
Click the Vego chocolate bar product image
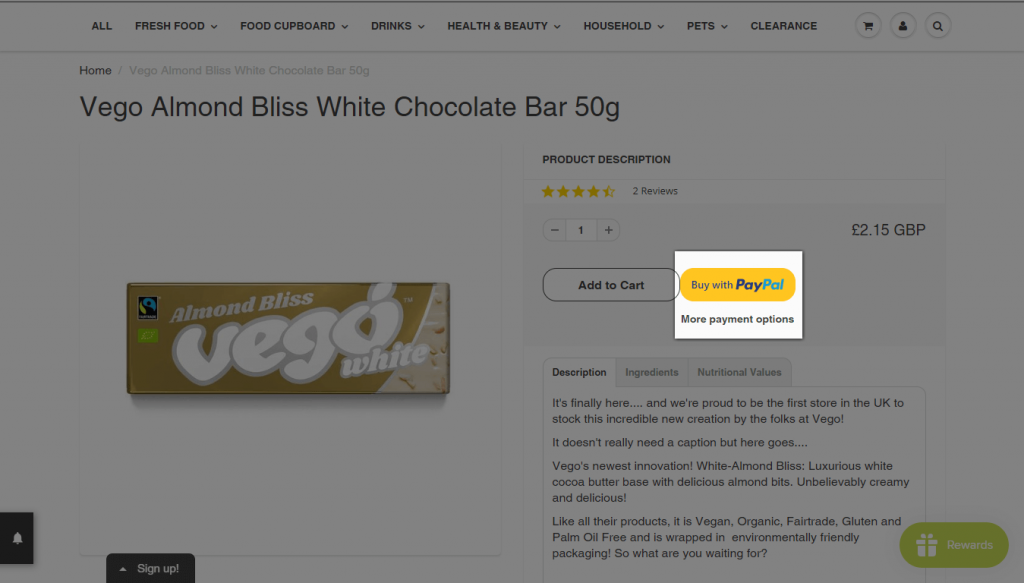point(289,337)
